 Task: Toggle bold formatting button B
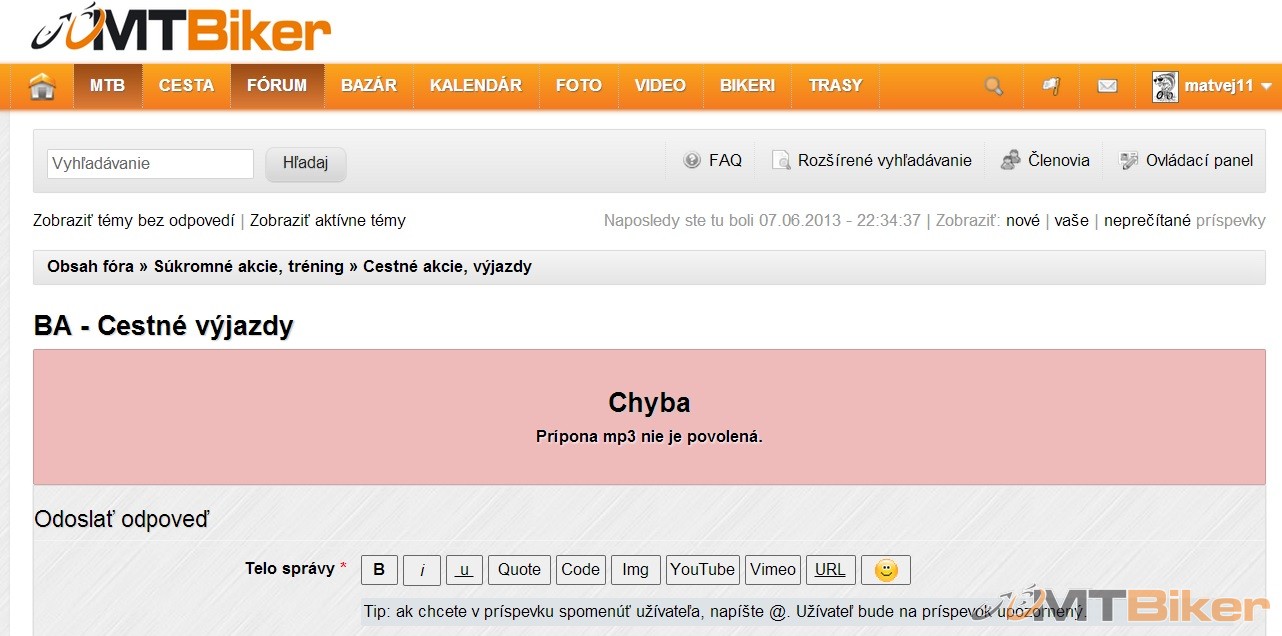pyautogui.click(x=379, y=570)
